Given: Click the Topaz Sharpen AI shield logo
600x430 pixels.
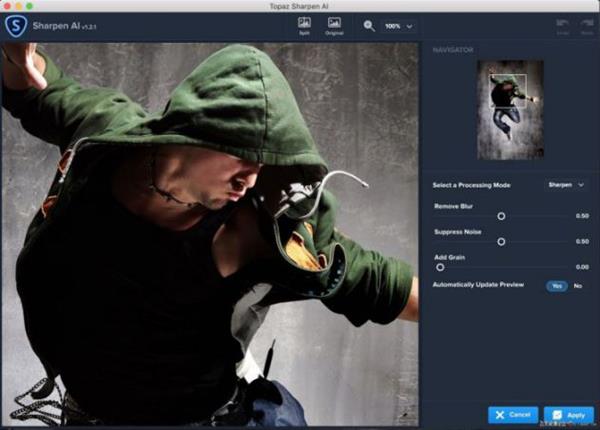Looking at the screenshot, I should click(15, 22).
